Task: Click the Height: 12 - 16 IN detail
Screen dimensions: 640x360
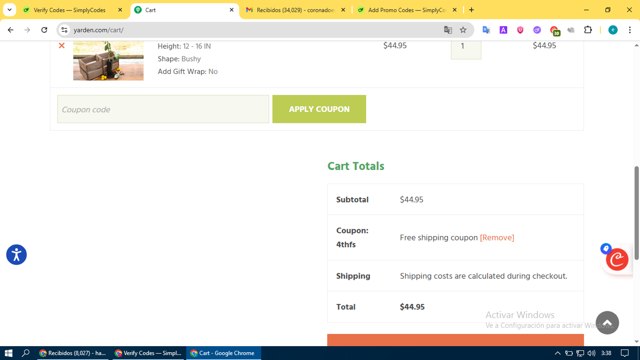Action: pos(184,46)
